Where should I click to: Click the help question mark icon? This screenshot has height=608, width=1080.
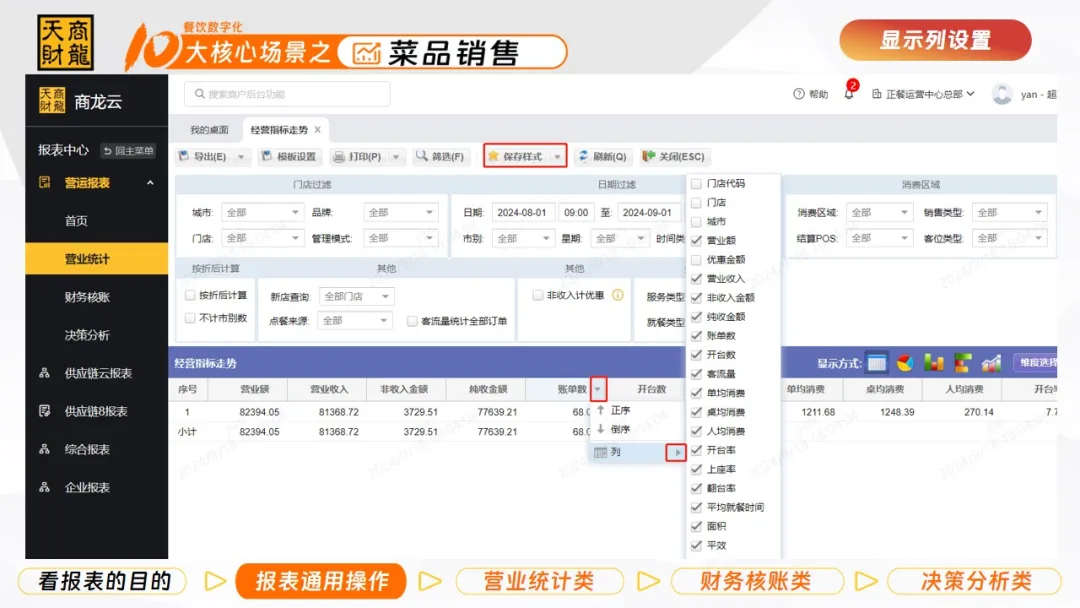798,94
